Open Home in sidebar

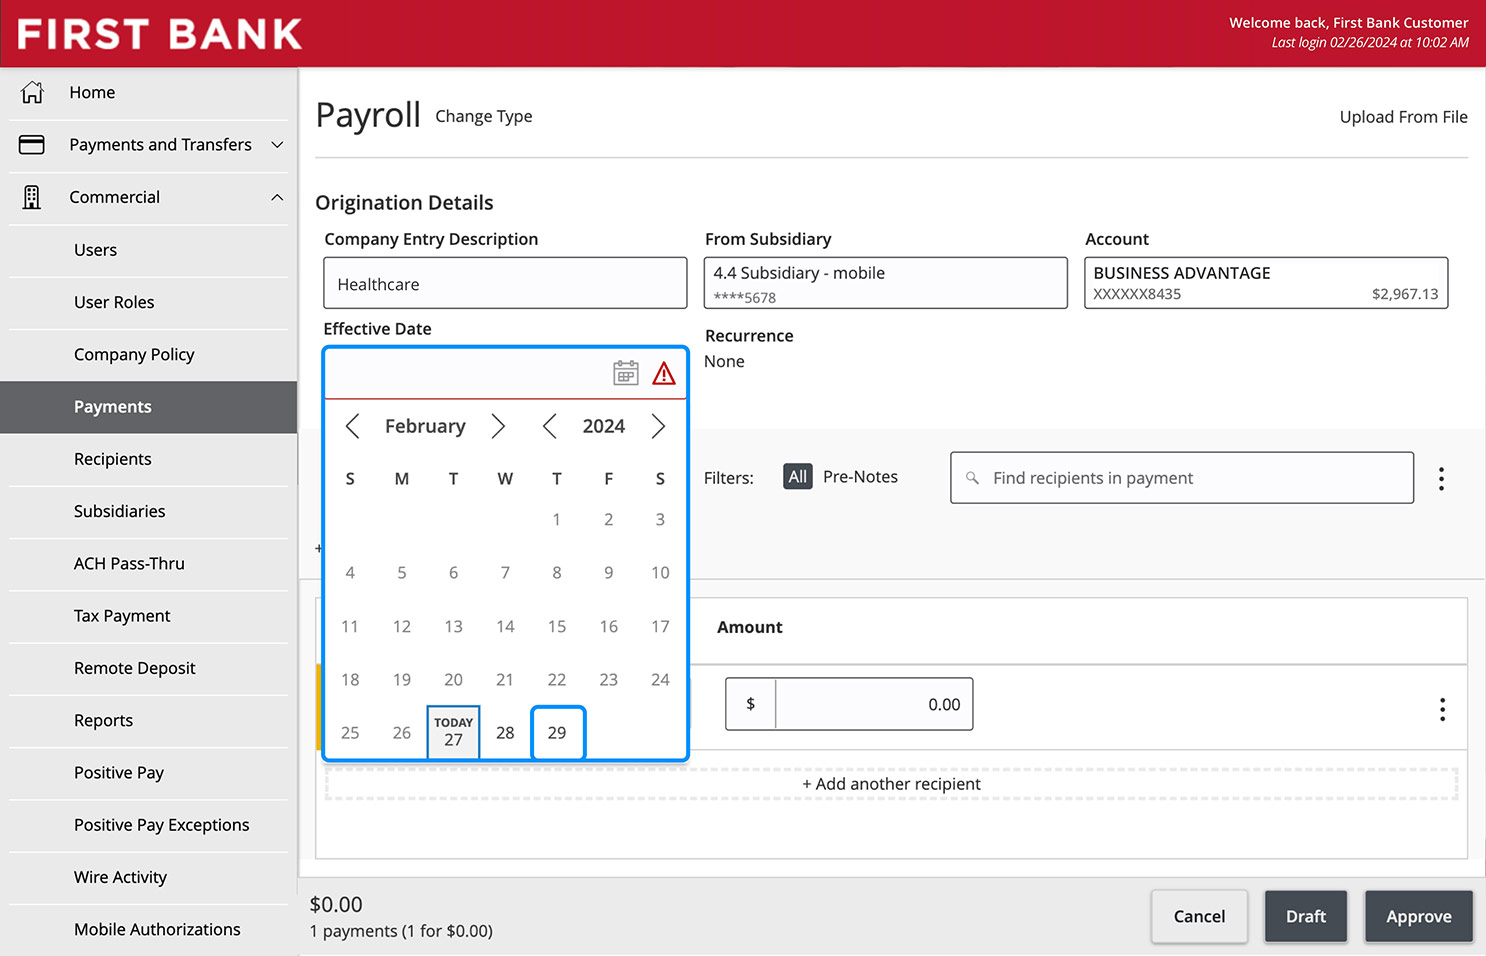click(x=149, y=92)
